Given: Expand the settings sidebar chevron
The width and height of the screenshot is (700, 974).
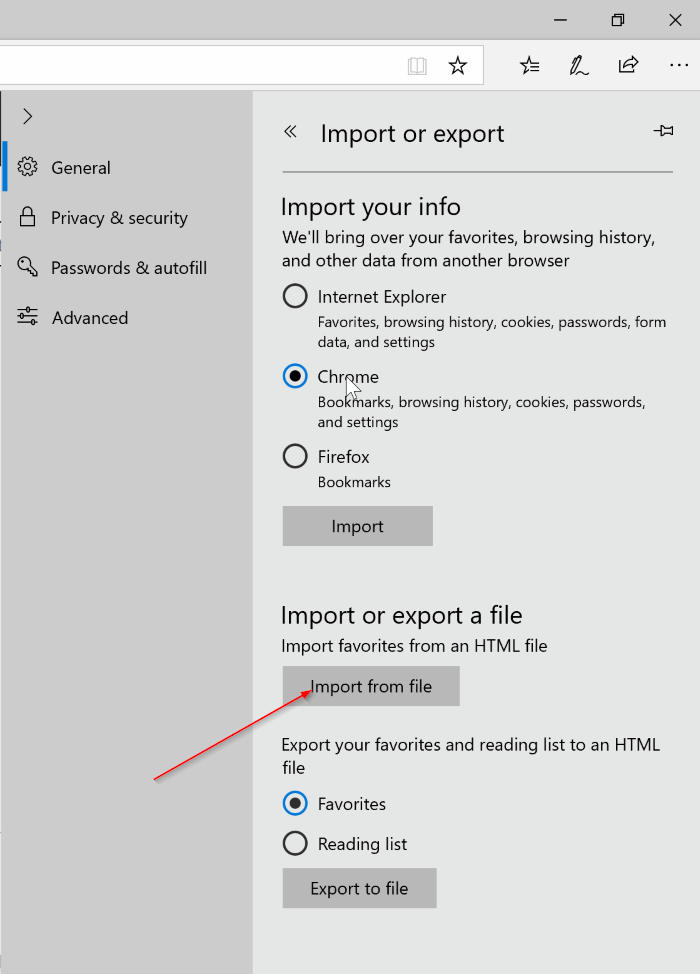Looking at the screenshot, I should [x=27, y=116].
